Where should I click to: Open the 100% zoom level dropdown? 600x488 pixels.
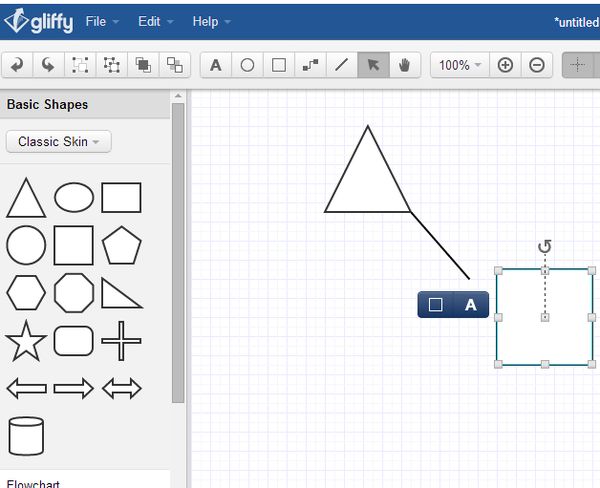(x=460, y=65)
